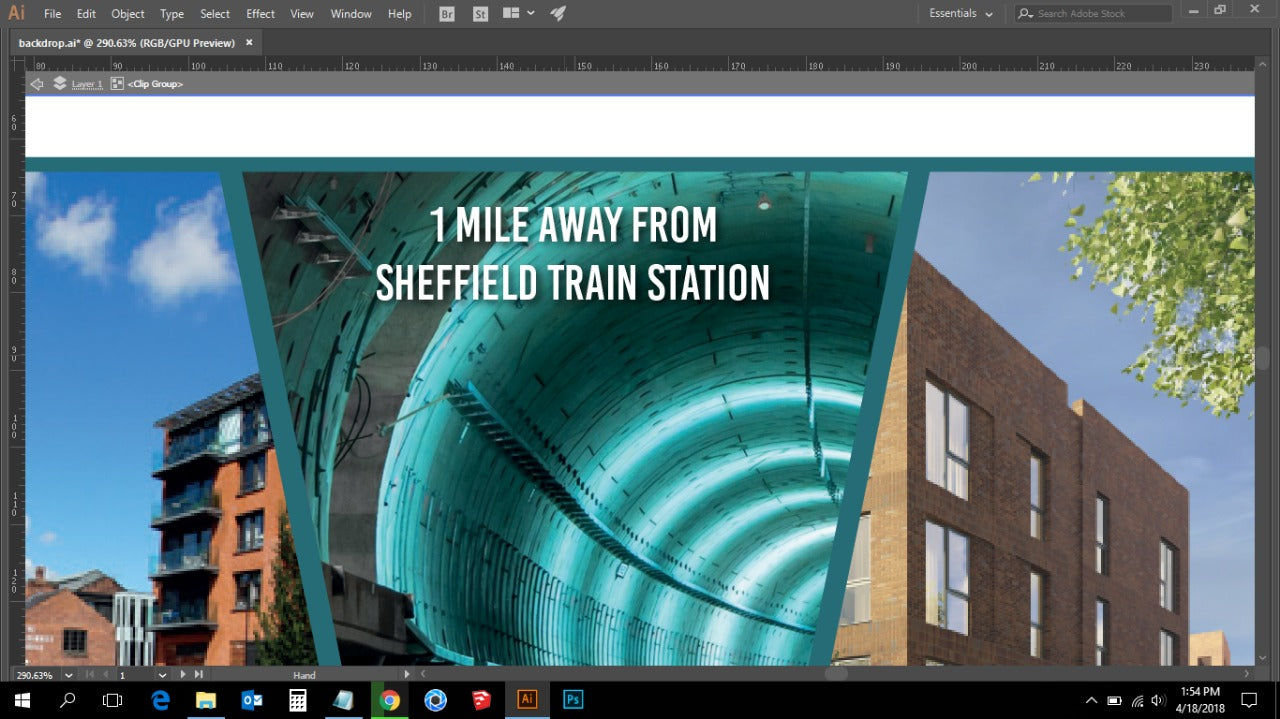The image size is (1280, 719).
Task: Open the File menu
Action: 52,14
